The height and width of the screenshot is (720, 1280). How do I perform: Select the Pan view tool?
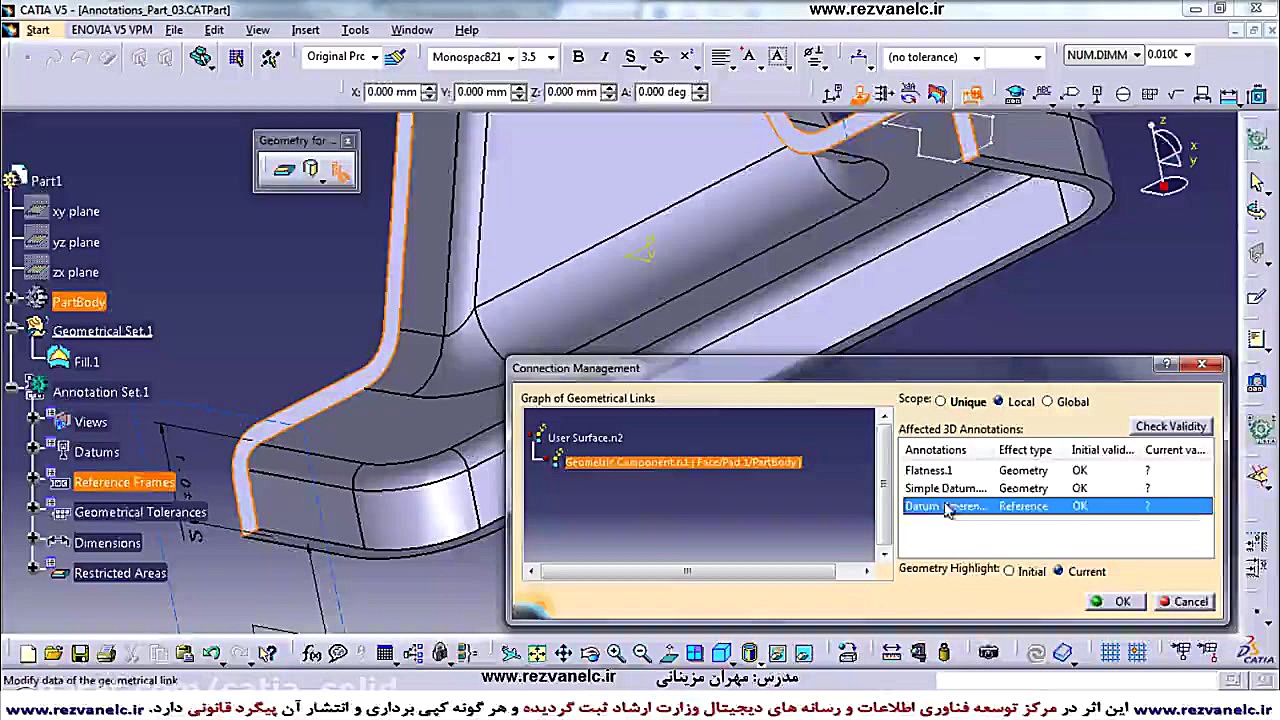pyautogui.click(x=563, y=654)
